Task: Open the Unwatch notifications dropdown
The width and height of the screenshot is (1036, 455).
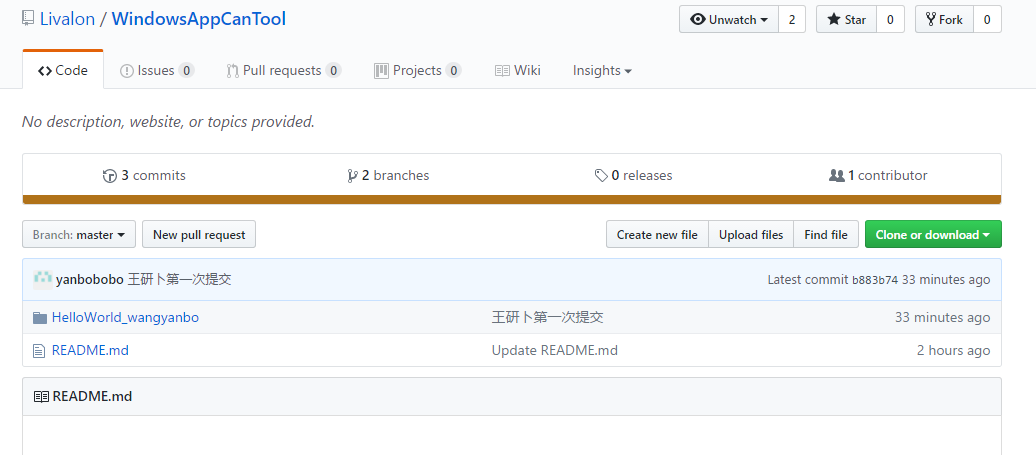Action: point(729,19)
